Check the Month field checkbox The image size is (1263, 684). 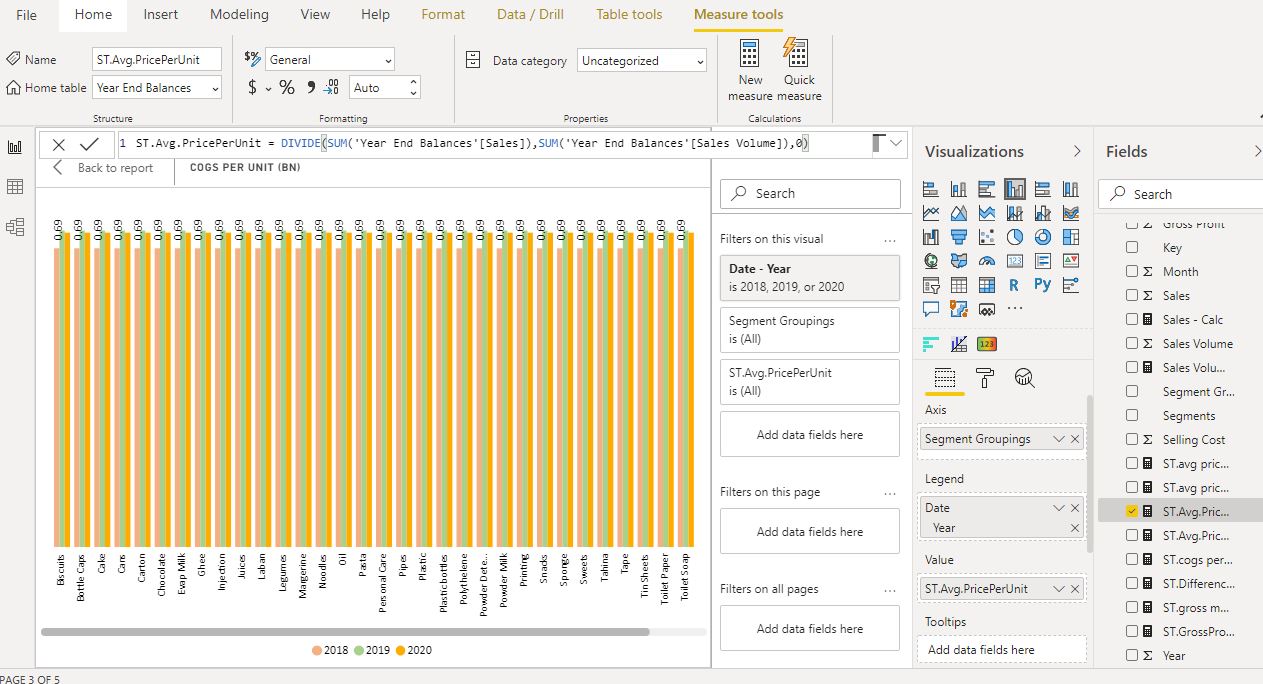[x=1132, y=271]
